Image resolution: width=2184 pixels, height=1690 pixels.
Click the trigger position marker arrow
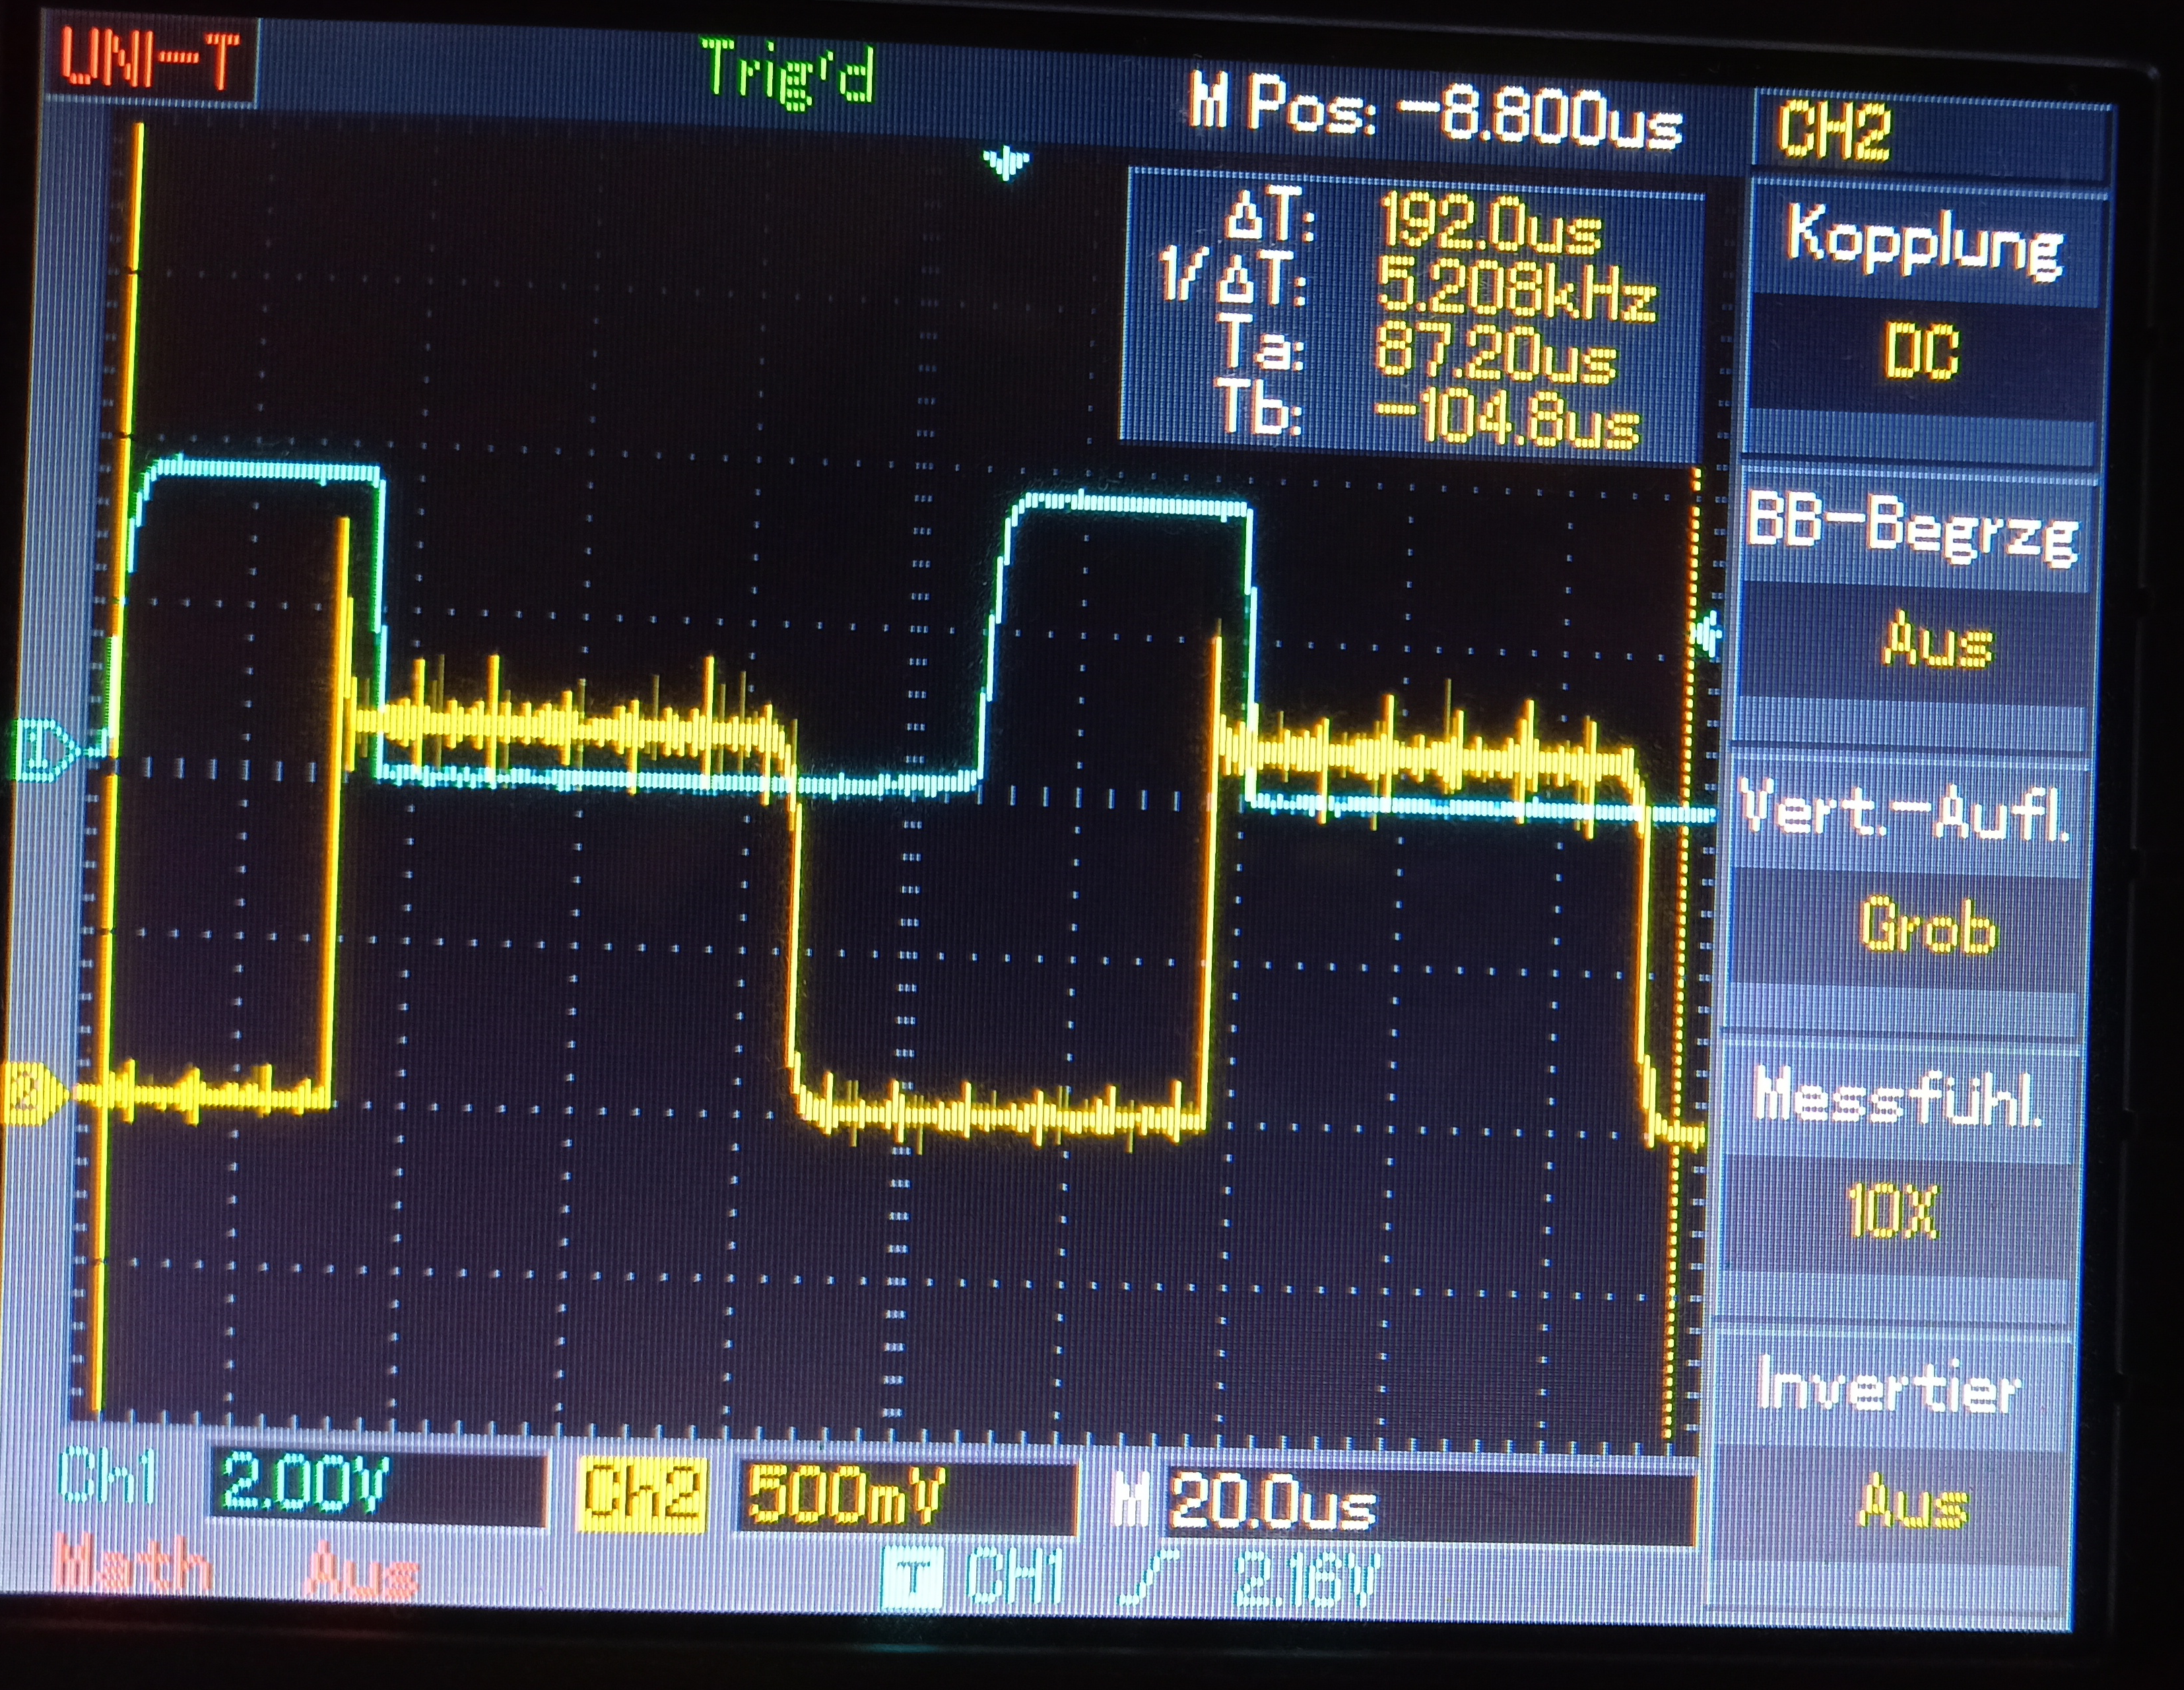pyautogui.click(x=1005, y=163)
